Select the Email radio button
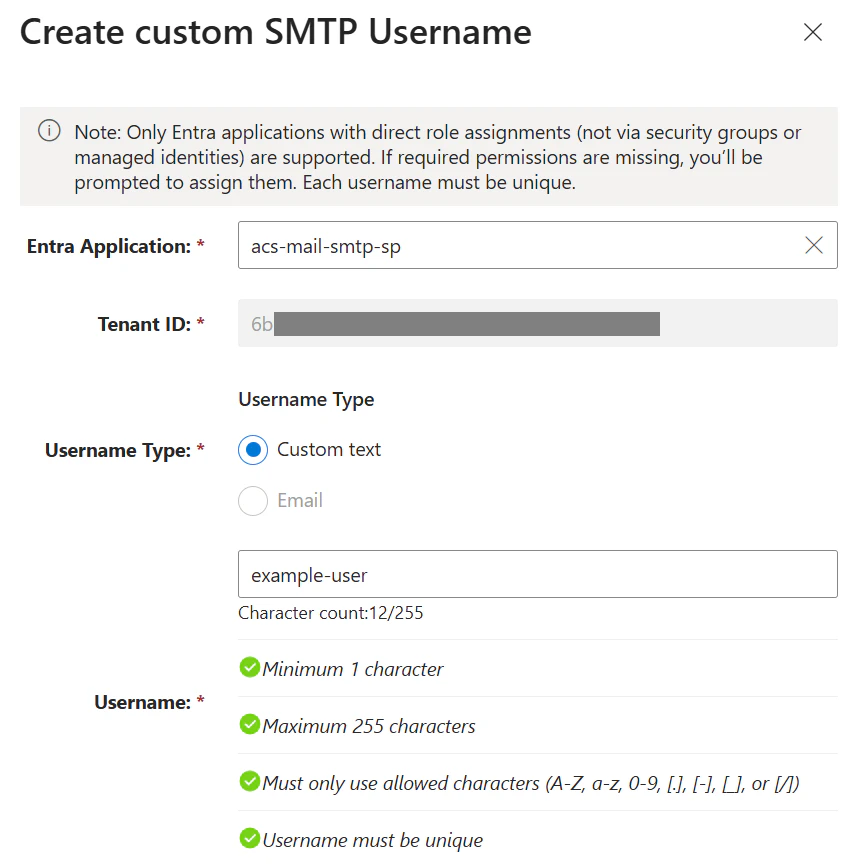The height and width of the screenshot is (868, 853). (x=253, y=501)
